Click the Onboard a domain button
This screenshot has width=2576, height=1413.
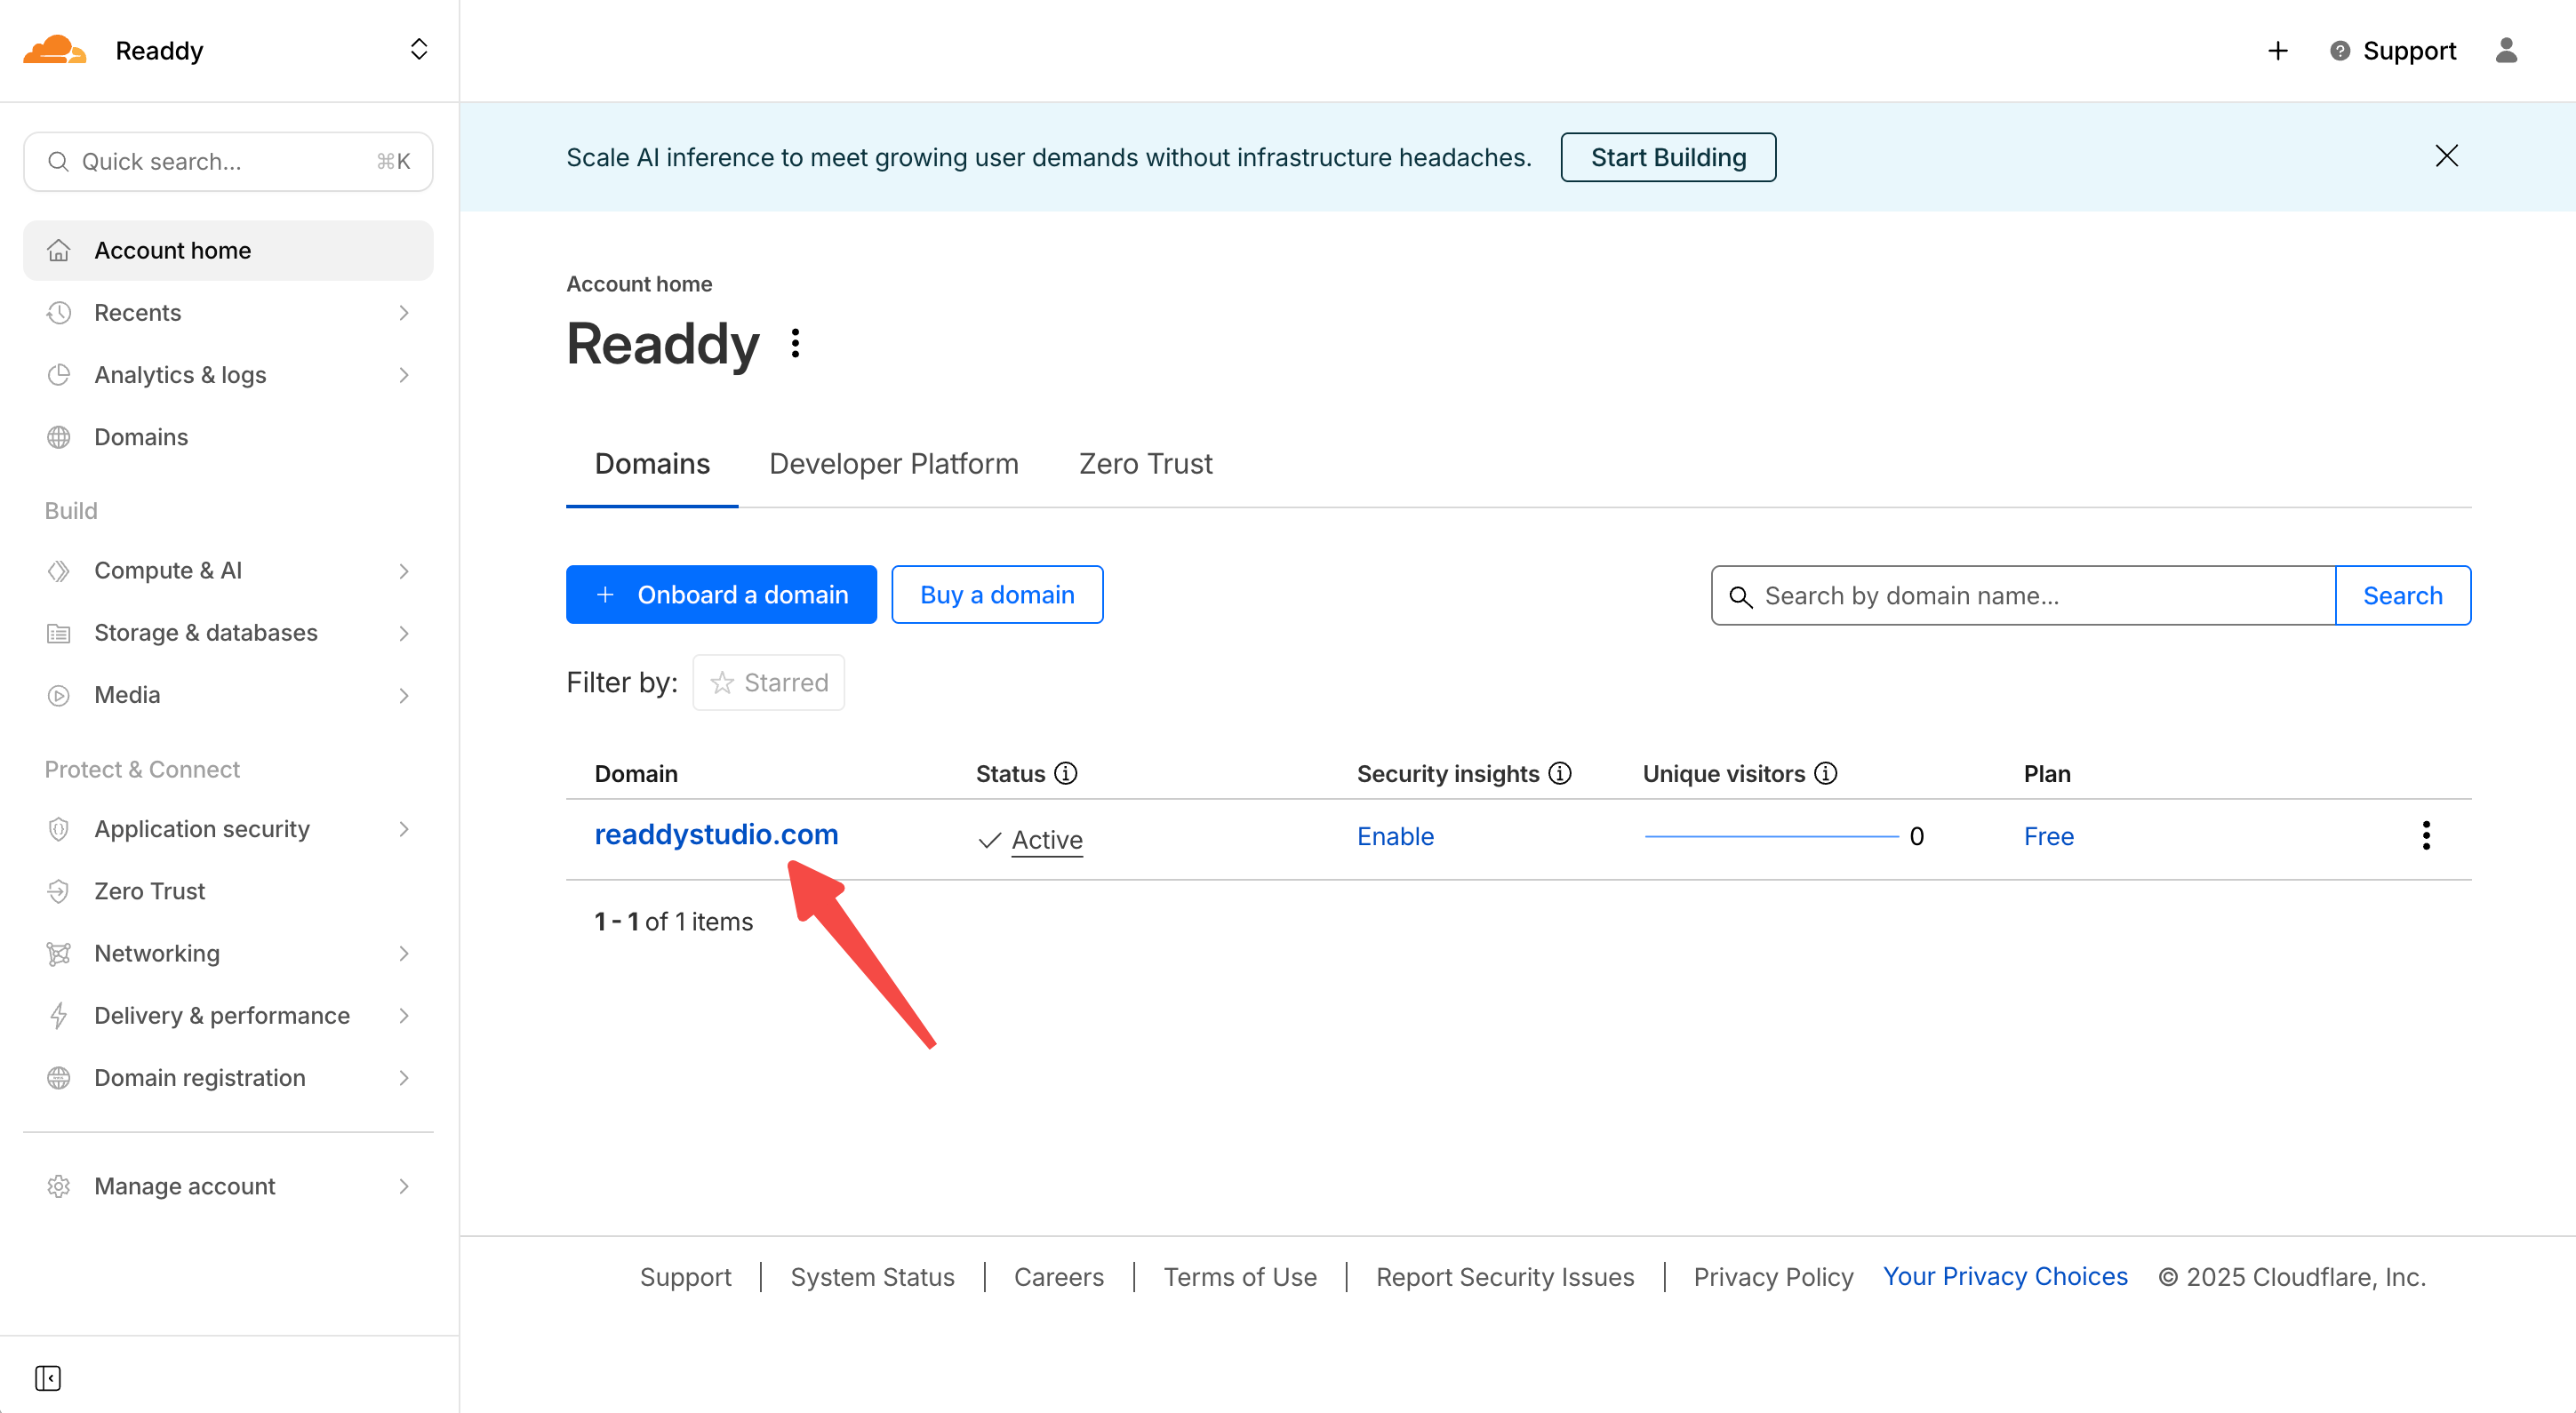(x=721, y=595)
